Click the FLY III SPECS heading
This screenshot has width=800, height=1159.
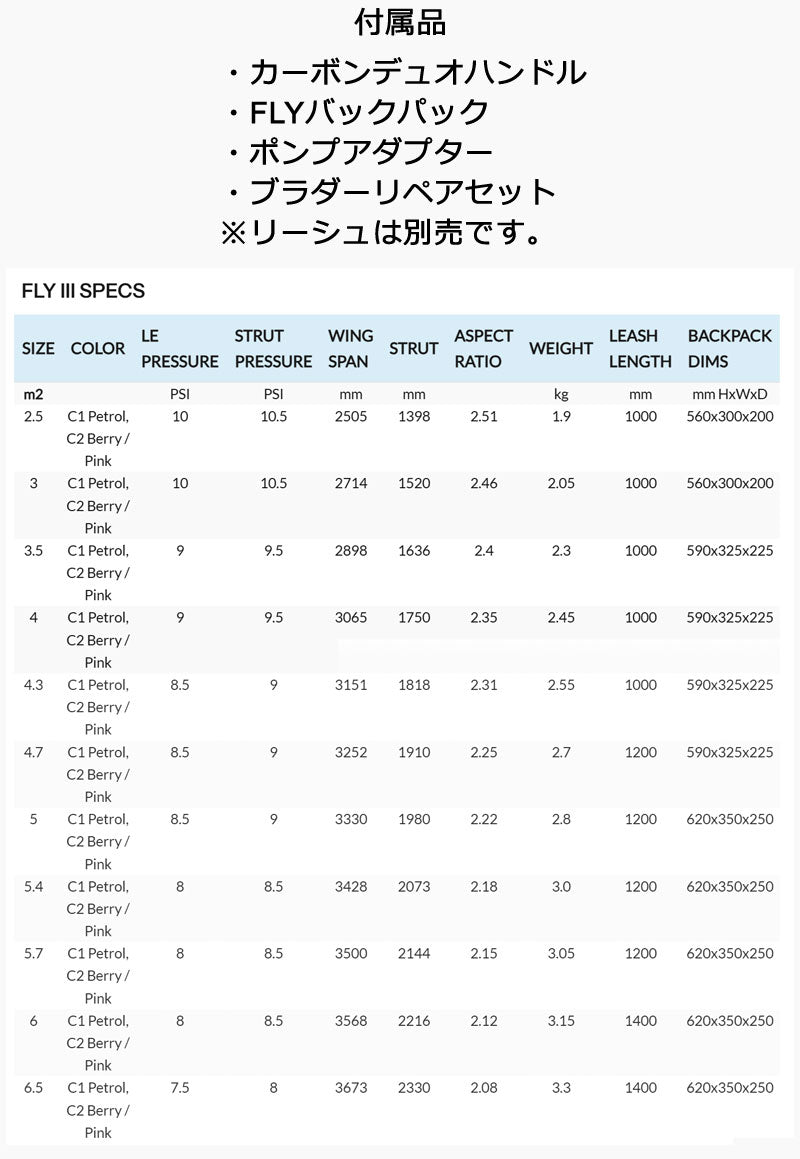83,291
